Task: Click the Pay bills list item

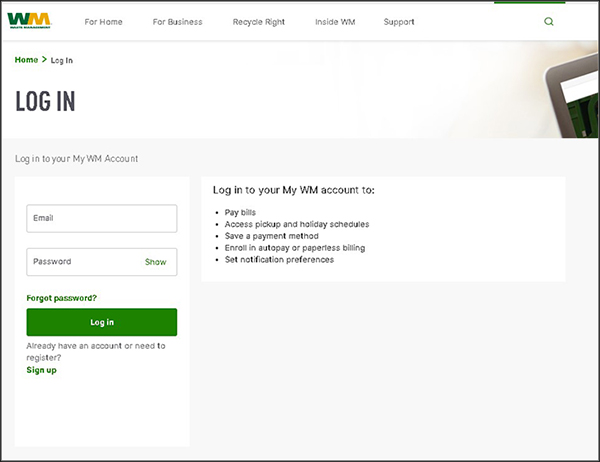Action: [240, 213]
